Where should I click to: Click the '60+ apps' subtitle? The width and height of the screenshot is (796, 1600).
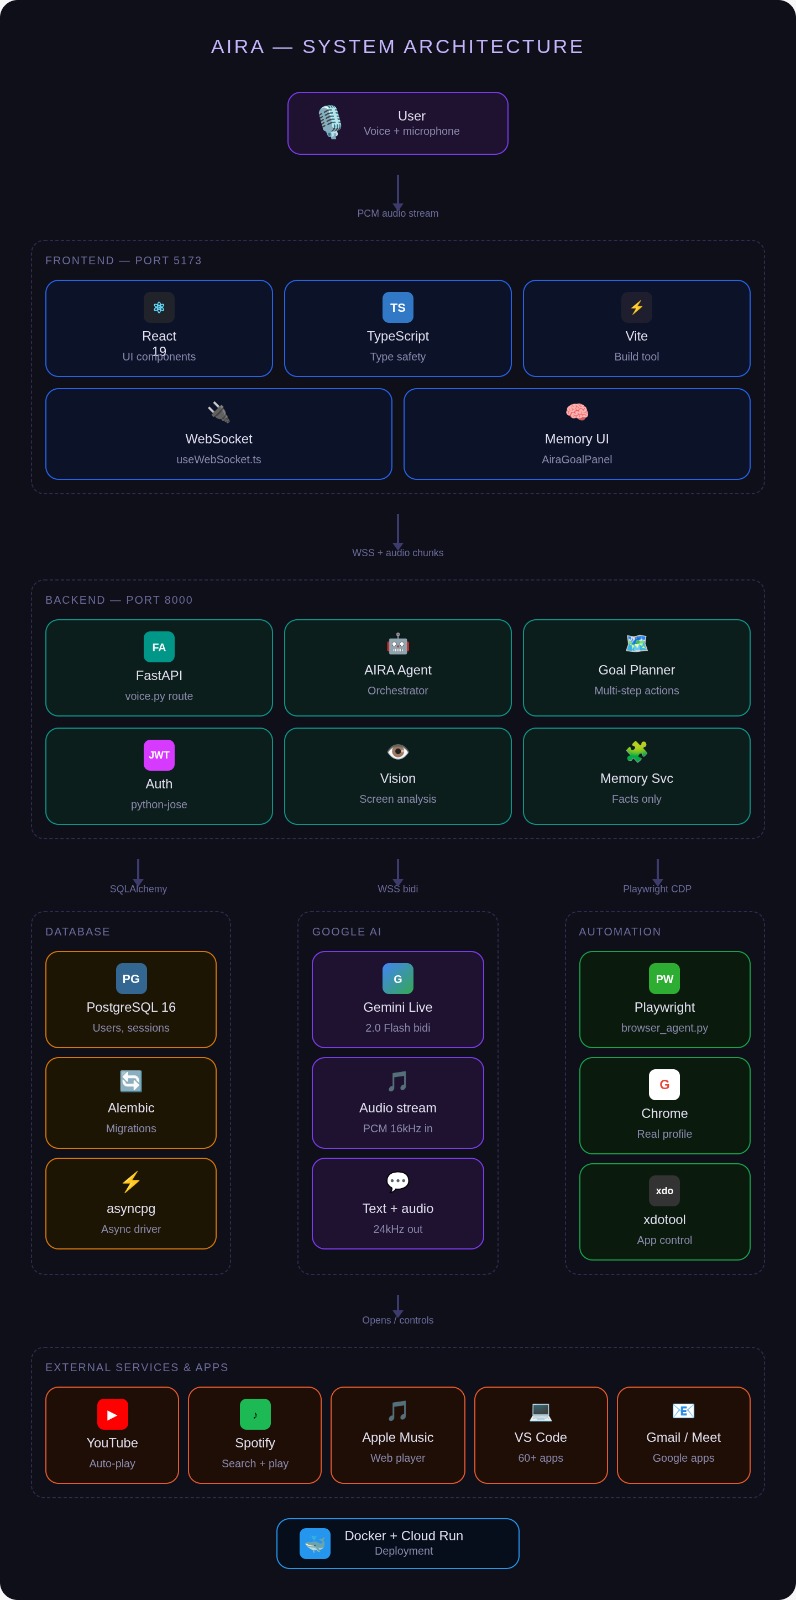(541, 1458)
